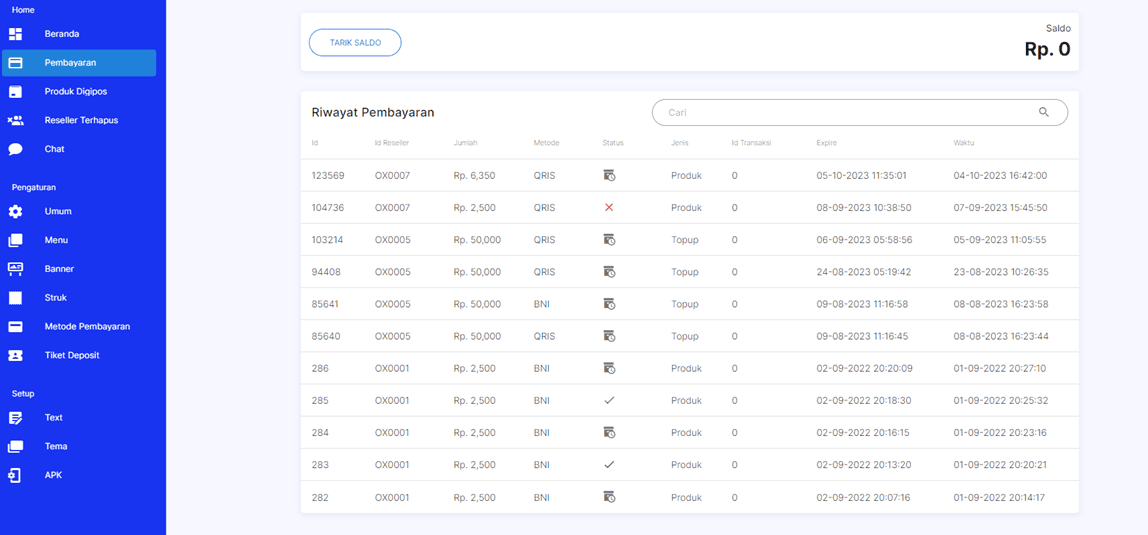Image resolution: width=1148 pixels, height=535 pixels.
Task: Select the row with Id 103214
Action: pos(689,240)
